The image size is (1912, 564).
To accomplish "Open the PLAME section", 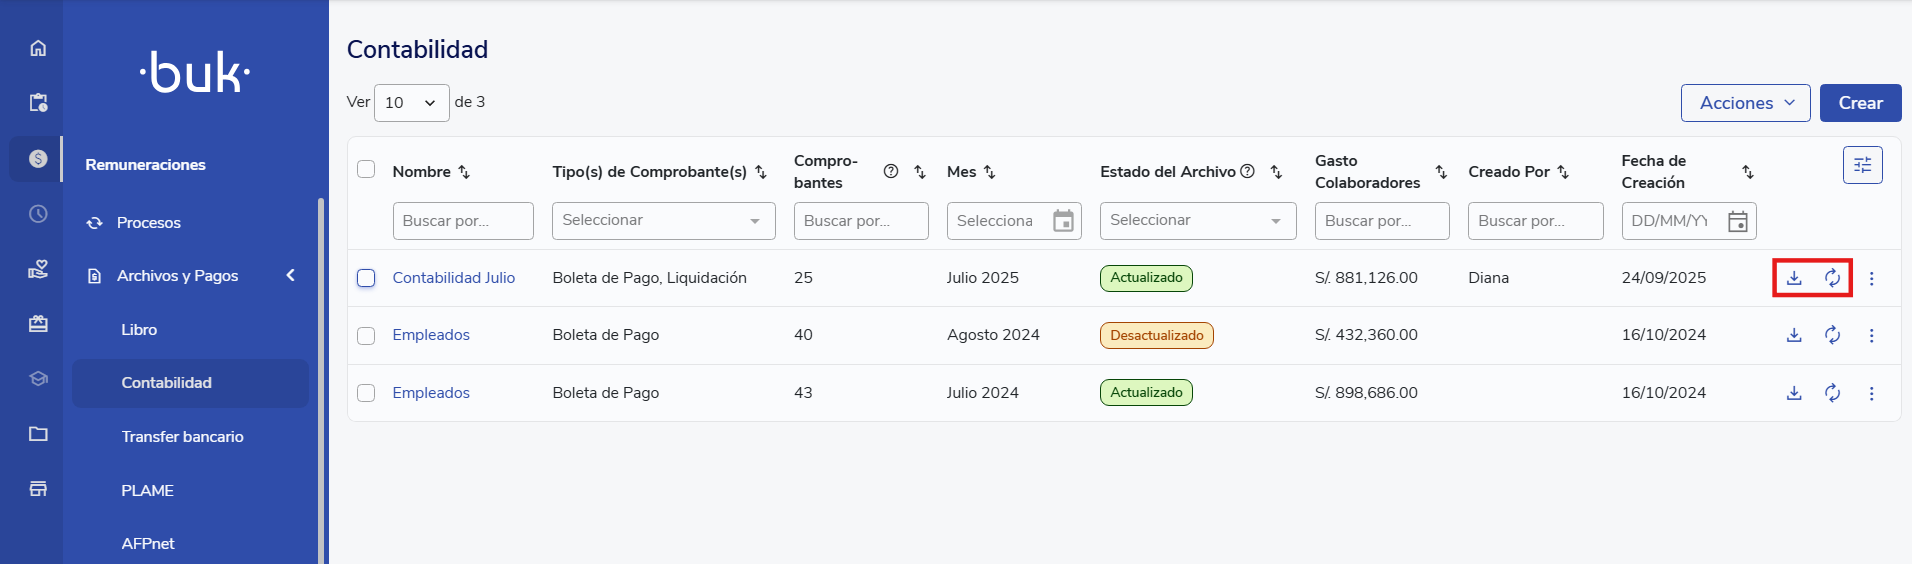I will coord(147,491).
